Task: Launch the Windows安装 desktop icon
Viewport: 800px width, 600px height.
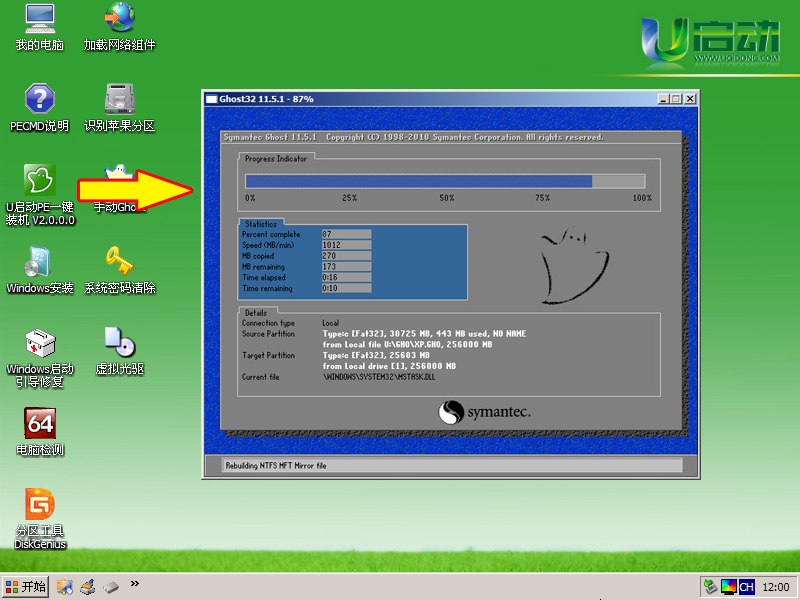Action: pyautogui.click(x=40, y=270)
